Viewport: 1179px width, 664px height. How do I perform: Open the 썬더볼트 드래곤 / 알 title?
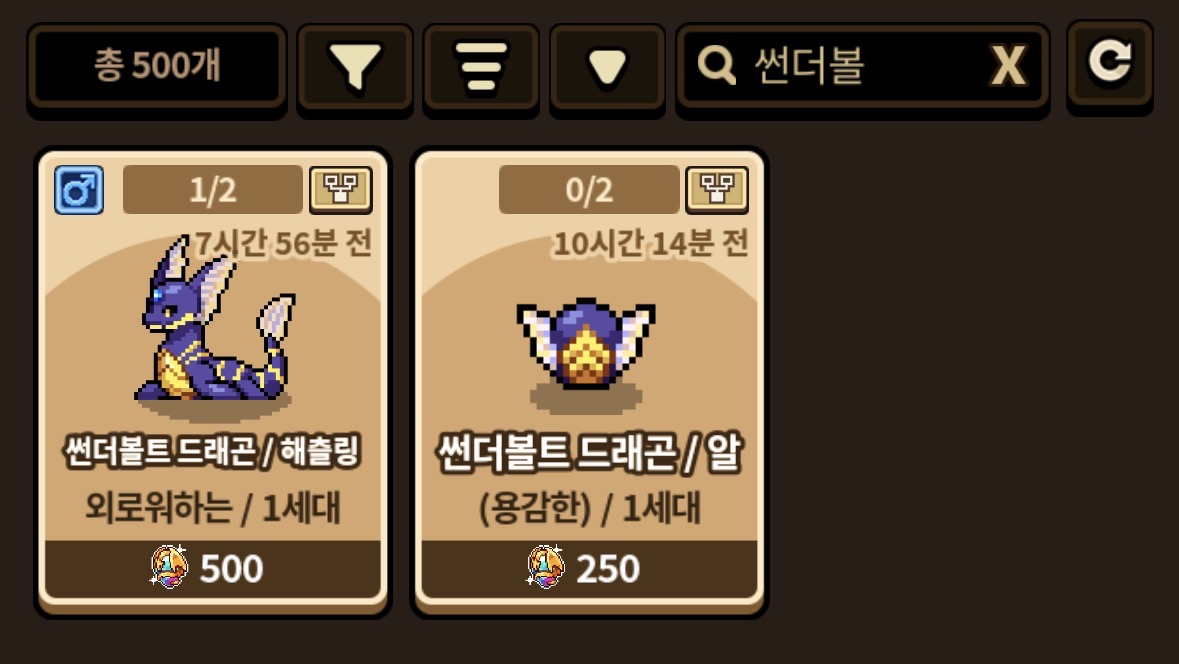click(589, 453)
